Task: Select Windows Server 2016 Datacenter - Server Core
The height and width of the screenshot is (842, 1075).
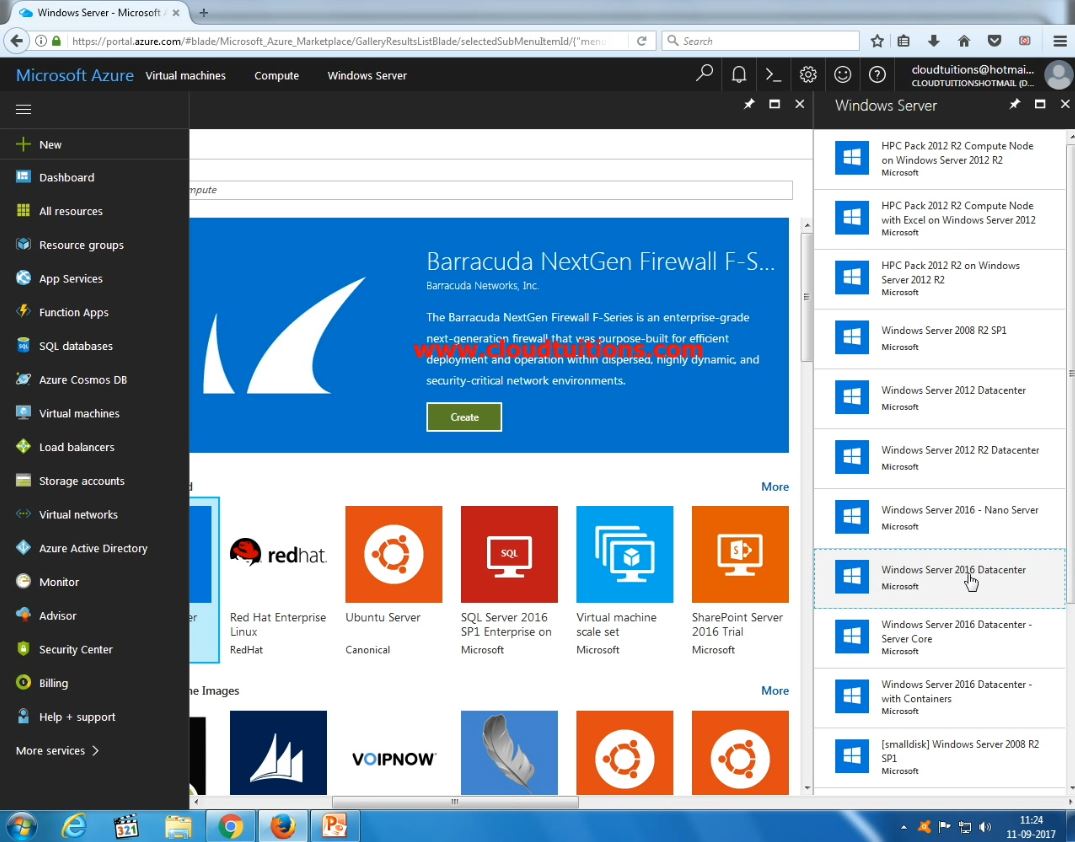Action: (x=939, y=638)
